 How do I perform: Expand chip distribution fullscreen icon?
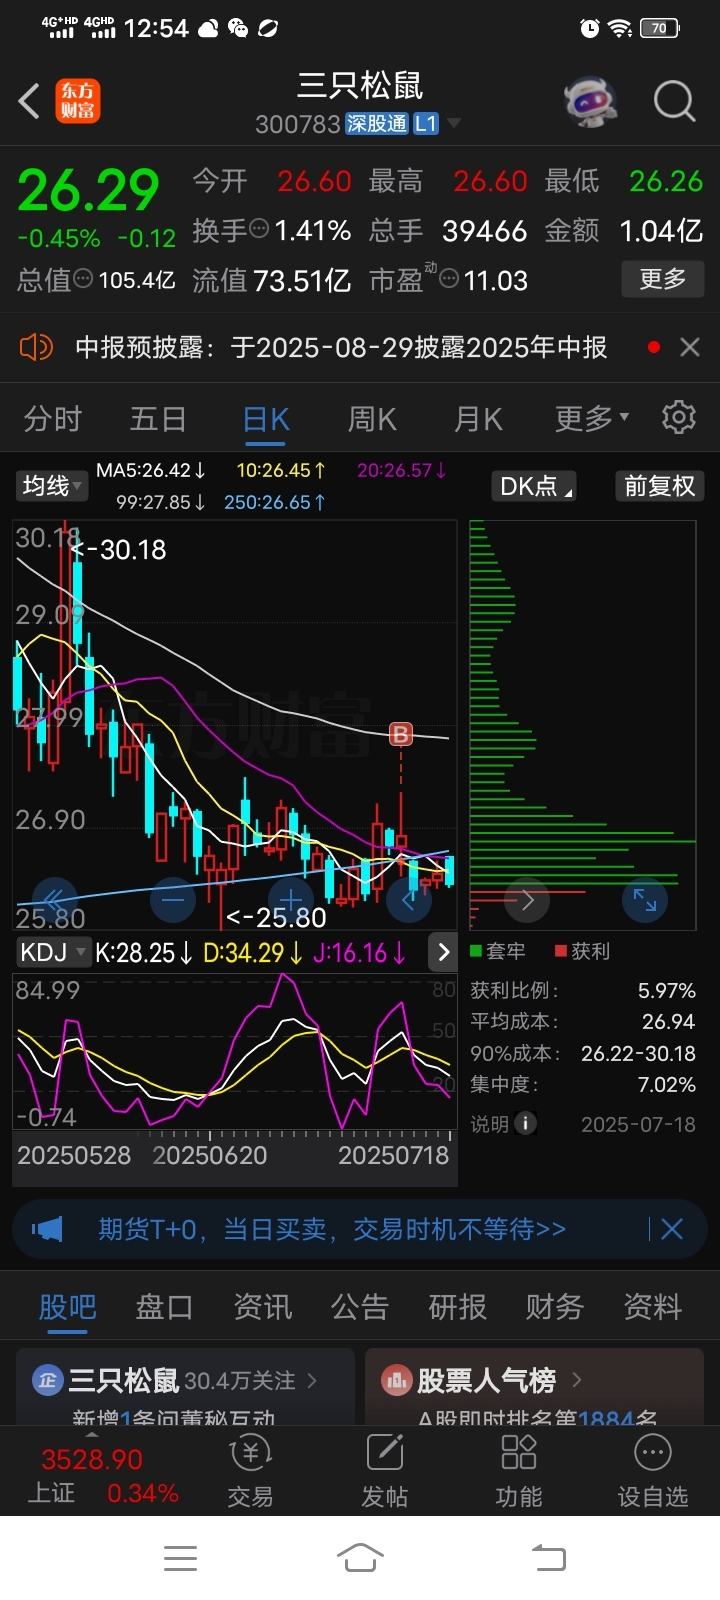point(645,900)
